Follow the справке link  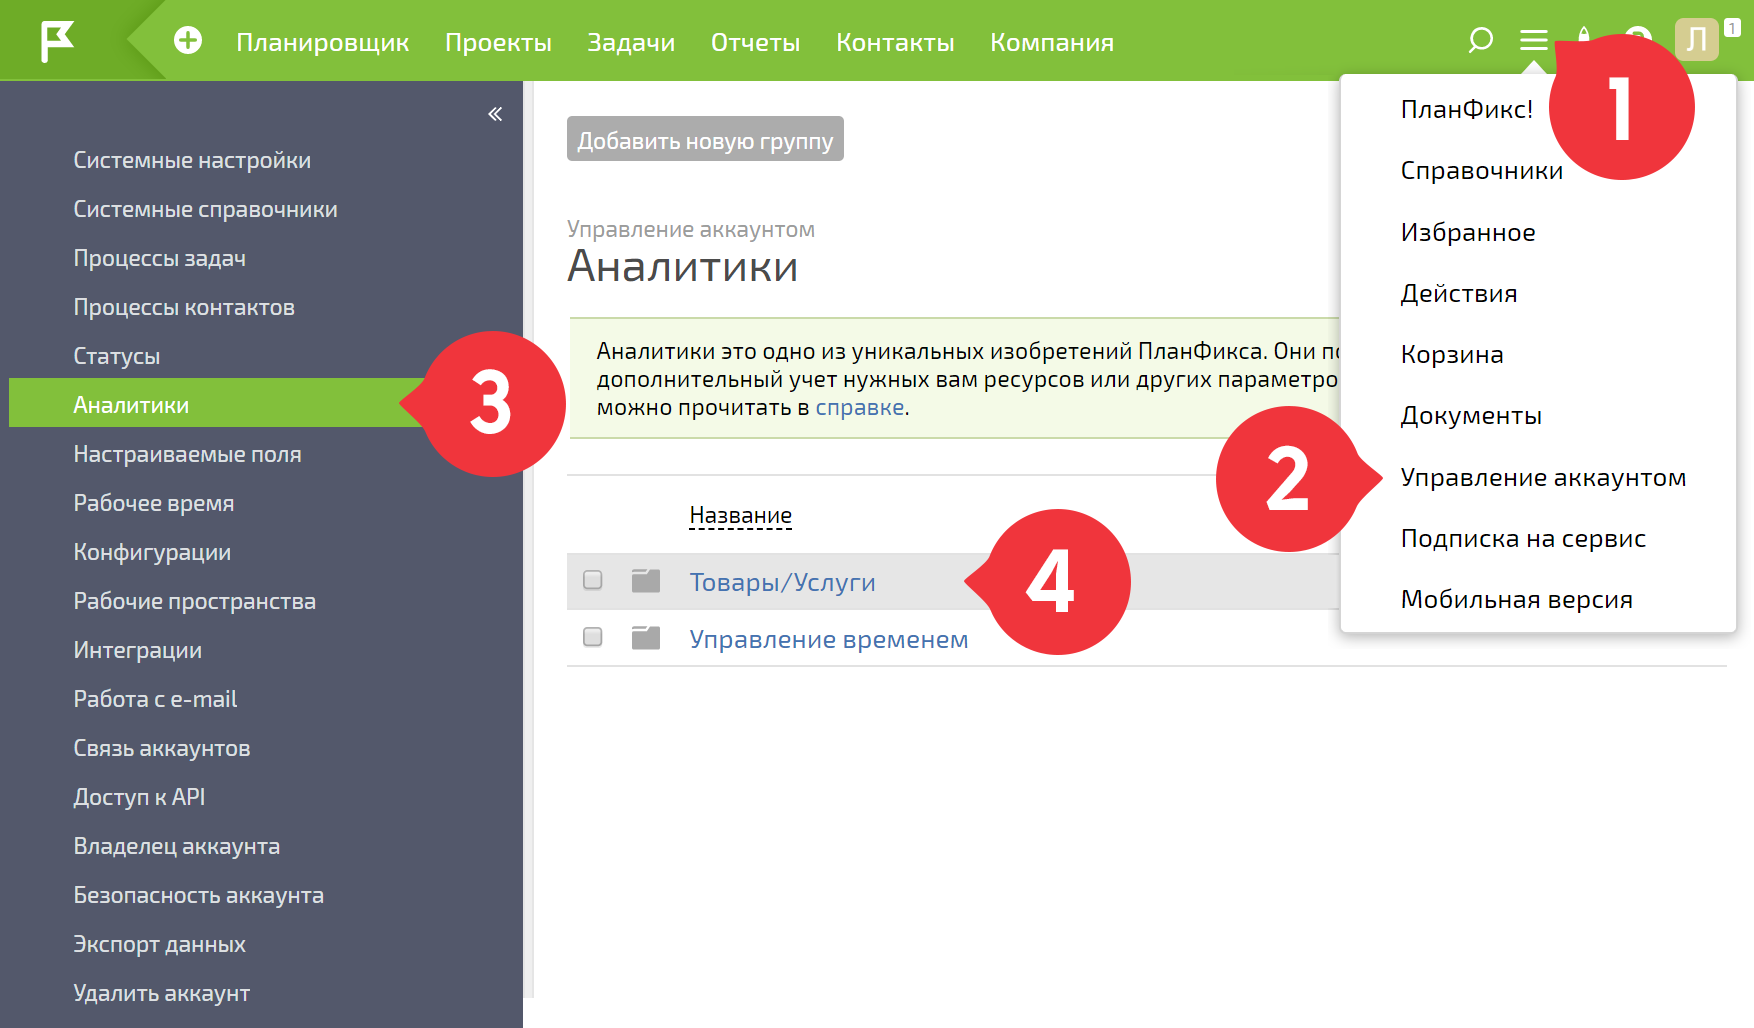click(860, 408)
